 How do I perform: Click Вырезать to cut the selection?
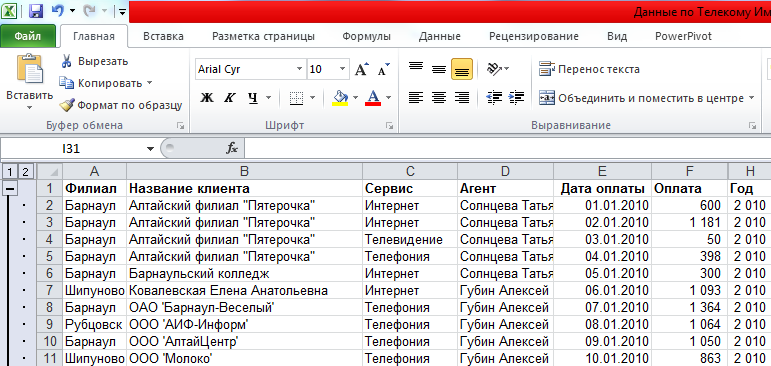94,61
